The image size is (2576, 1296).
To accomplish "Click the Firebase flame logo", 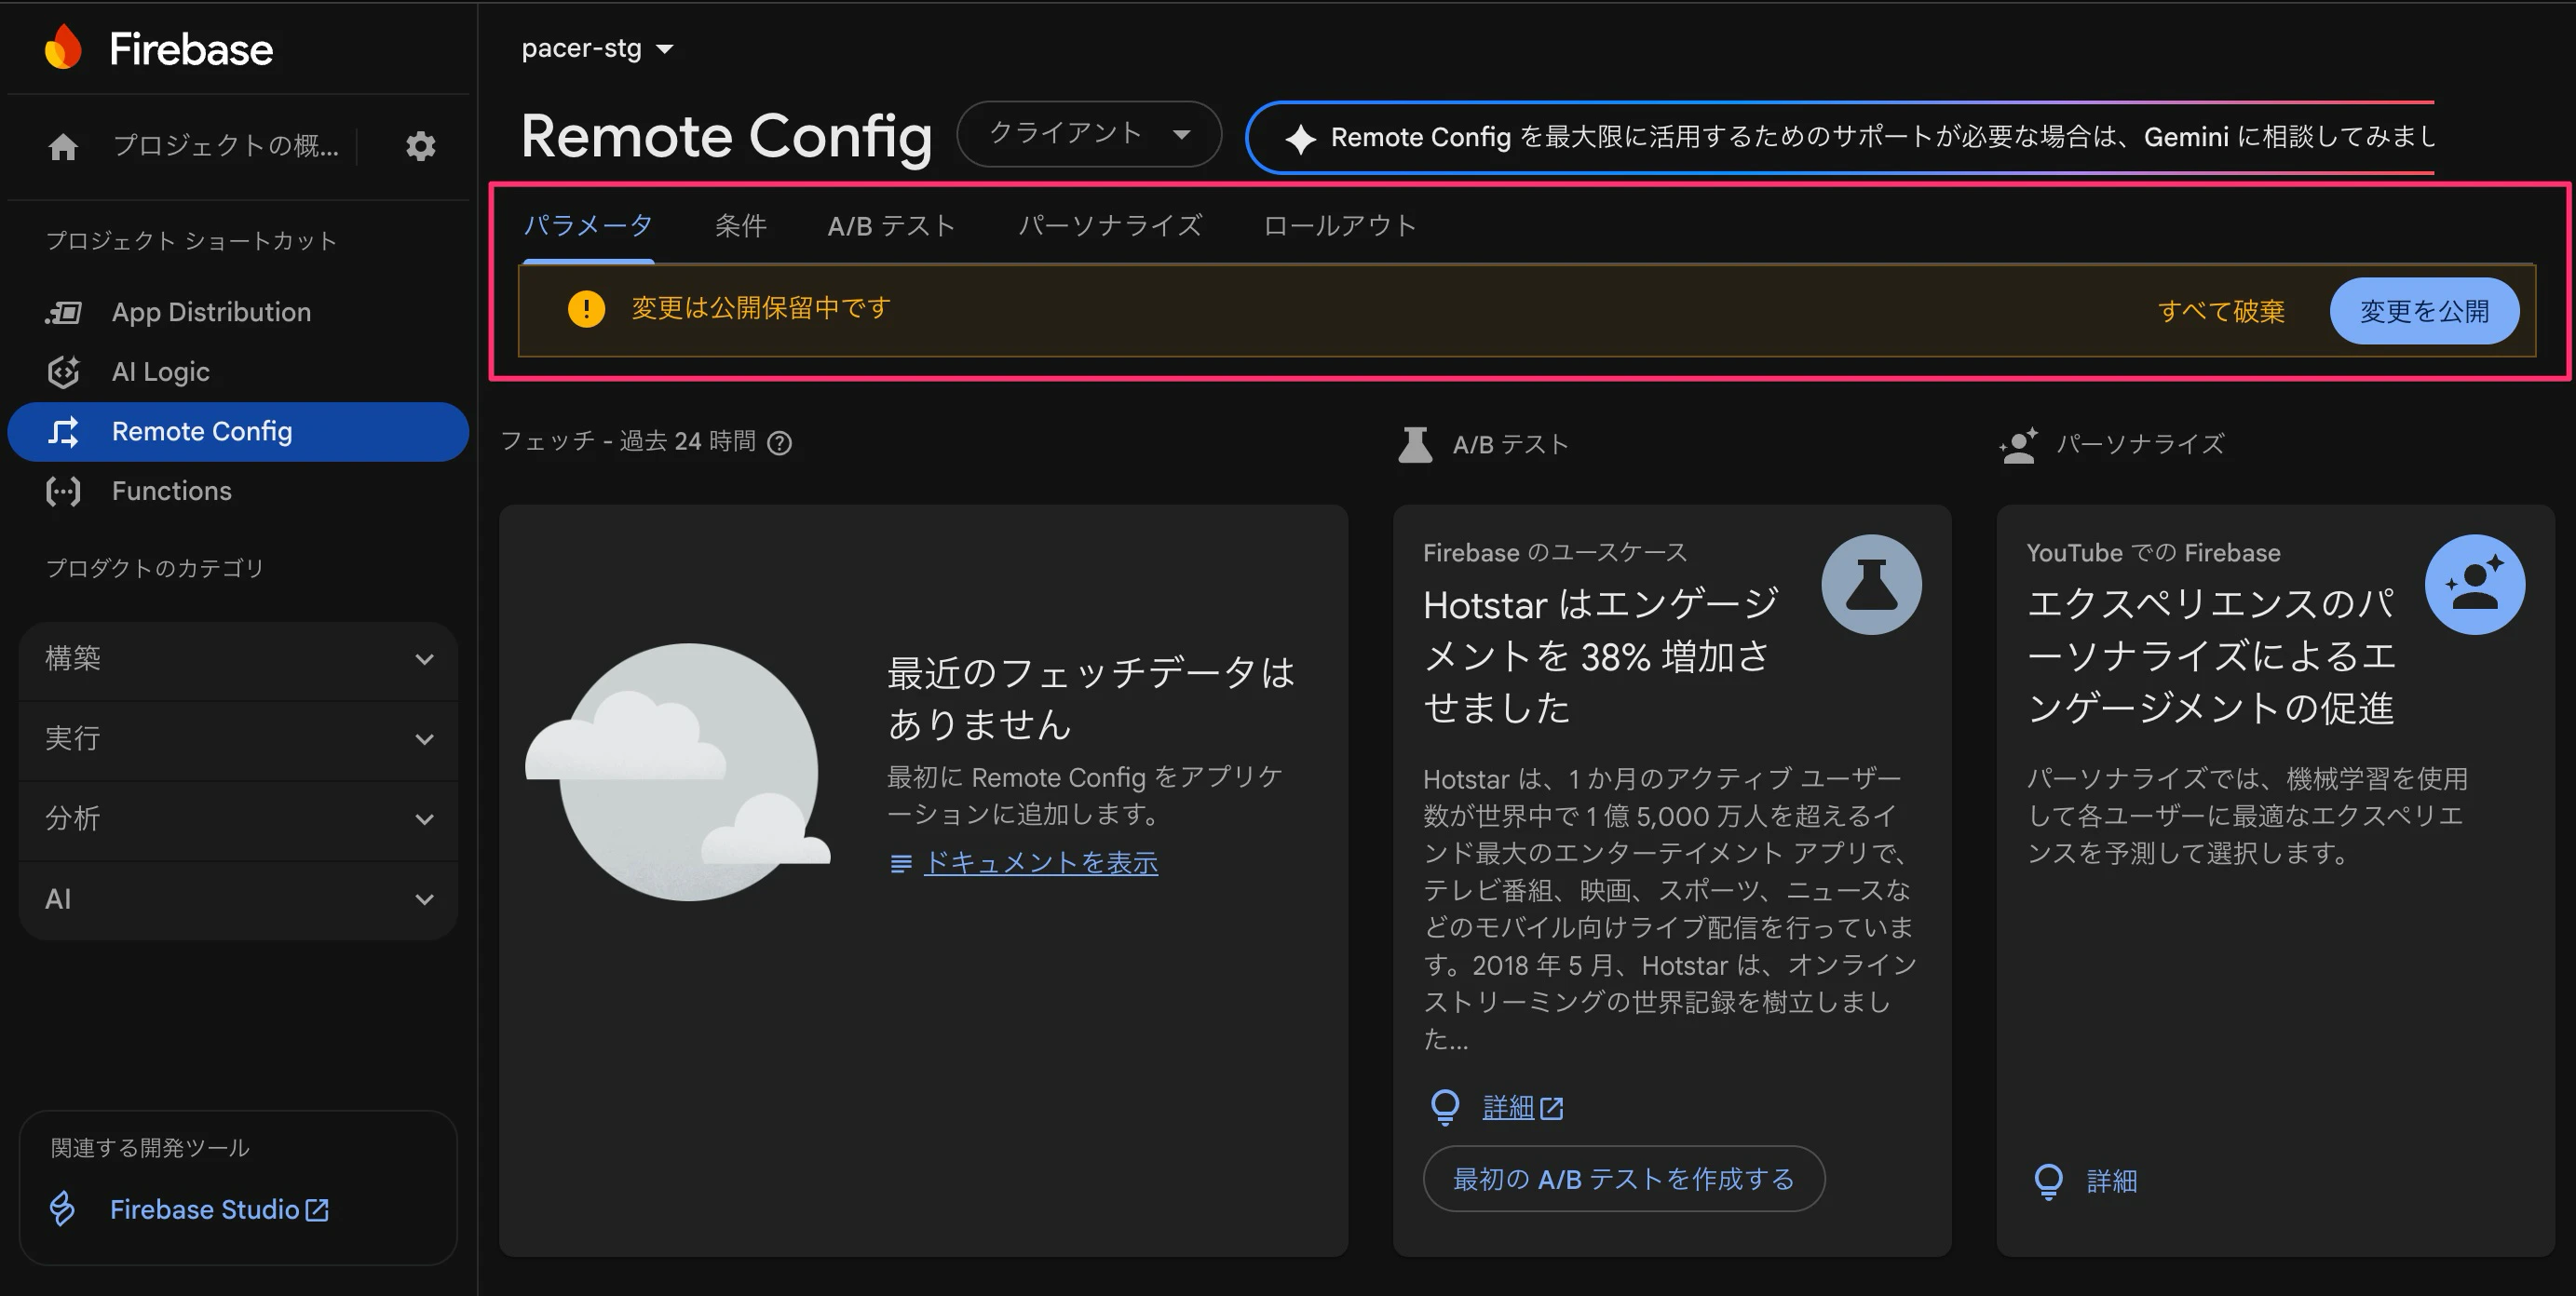I will click(x=63, y=47).
